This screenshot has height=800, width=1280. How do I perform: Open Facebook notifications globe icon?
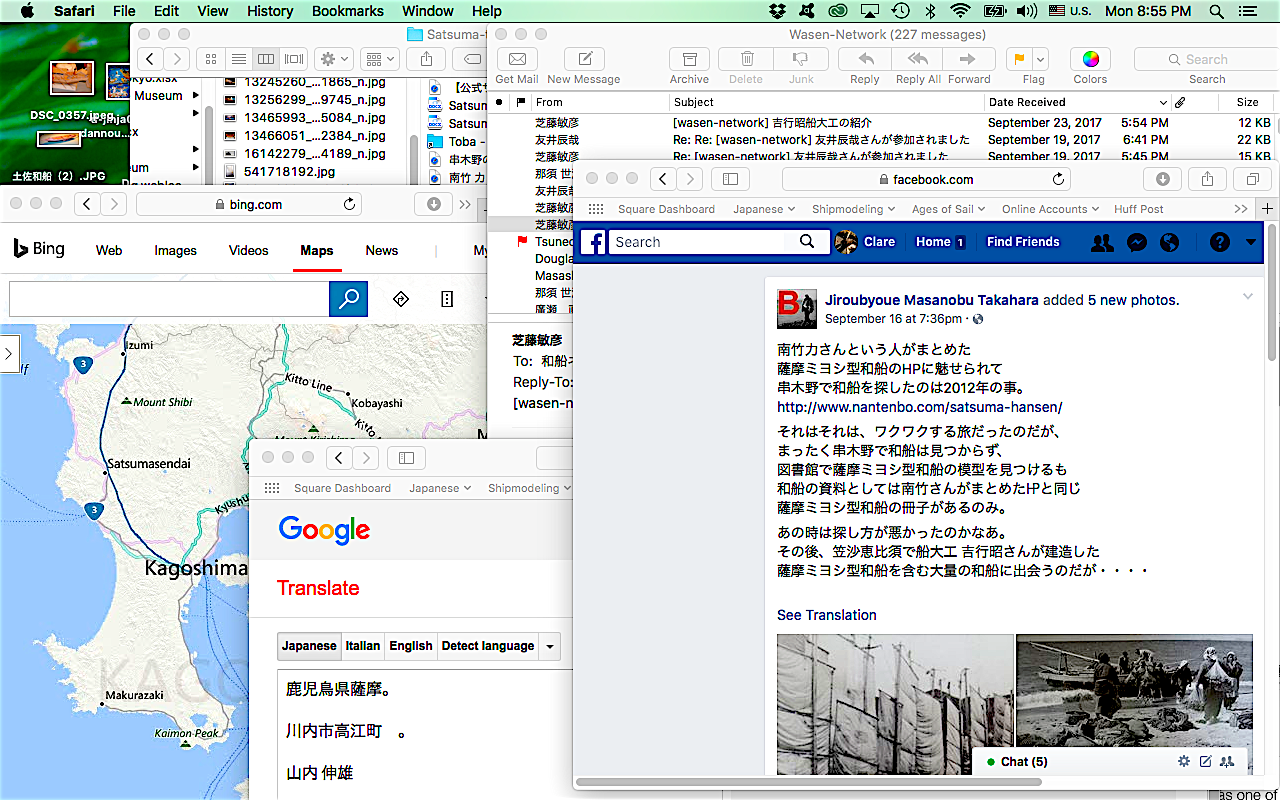(x=1169, y=242)
